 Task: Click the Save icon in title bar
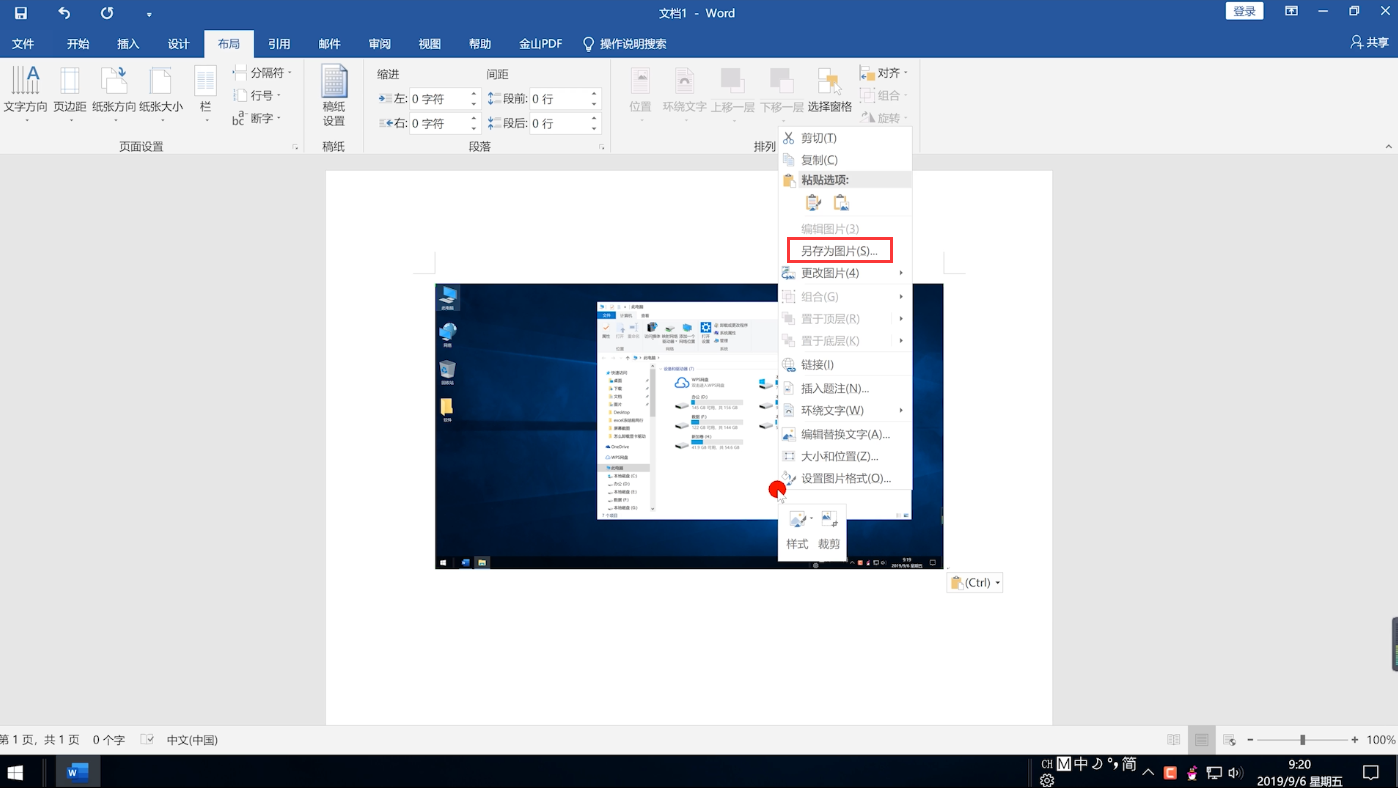tap(20, 13)
